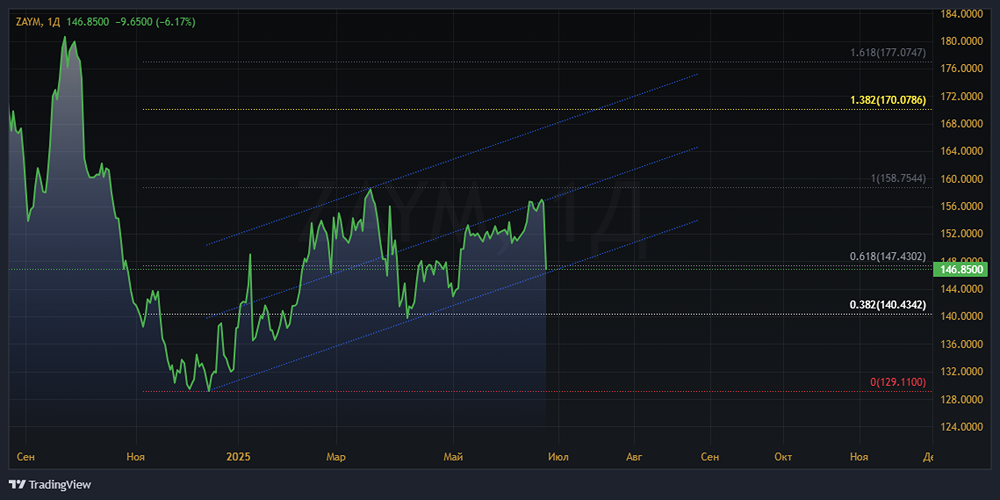Click the Авг month on time axis
Image resolution: width=1000 pixels, height=500 pixels.
632,457
